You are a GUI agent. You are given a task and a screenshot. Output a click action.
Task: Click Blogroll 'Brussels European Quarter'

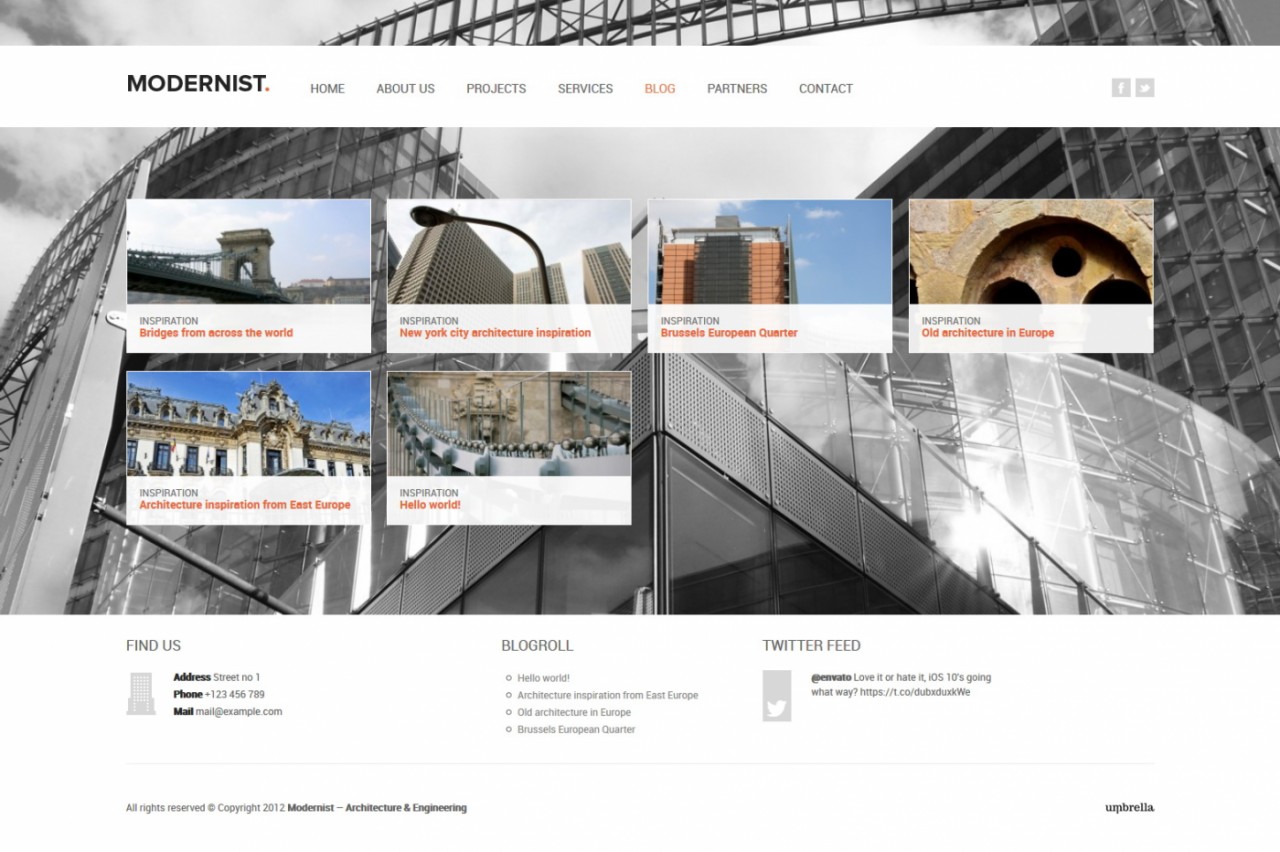[576, 729]
